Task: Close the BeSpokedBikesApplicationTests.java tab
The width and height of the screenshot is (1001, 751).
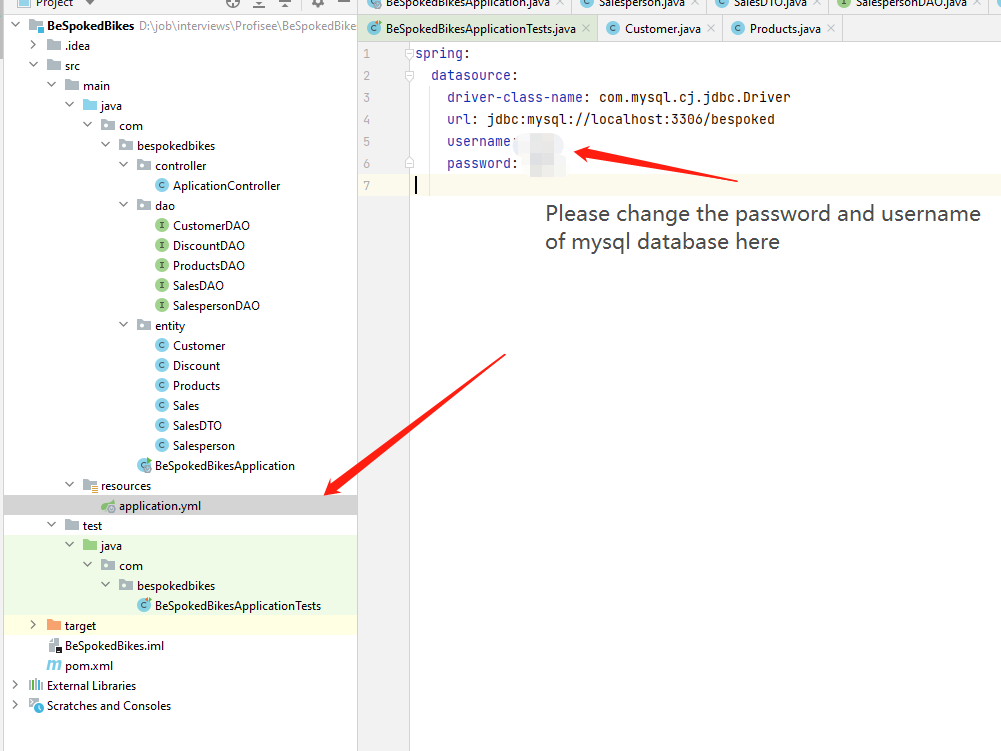Action: pos(585,28)
